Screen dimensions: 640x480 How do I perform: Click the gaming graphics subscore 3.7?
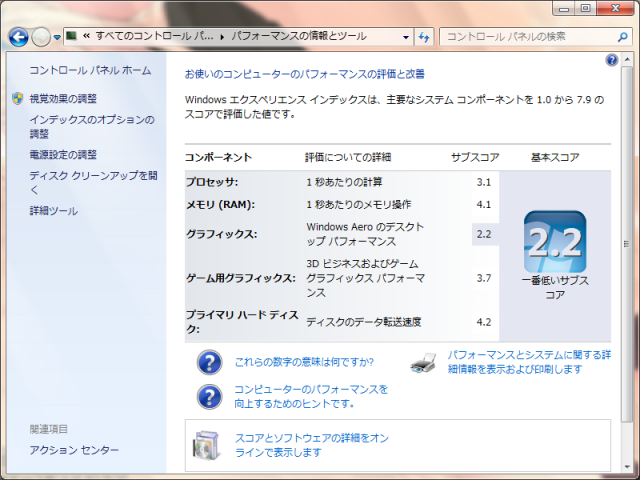pos(484,278)
